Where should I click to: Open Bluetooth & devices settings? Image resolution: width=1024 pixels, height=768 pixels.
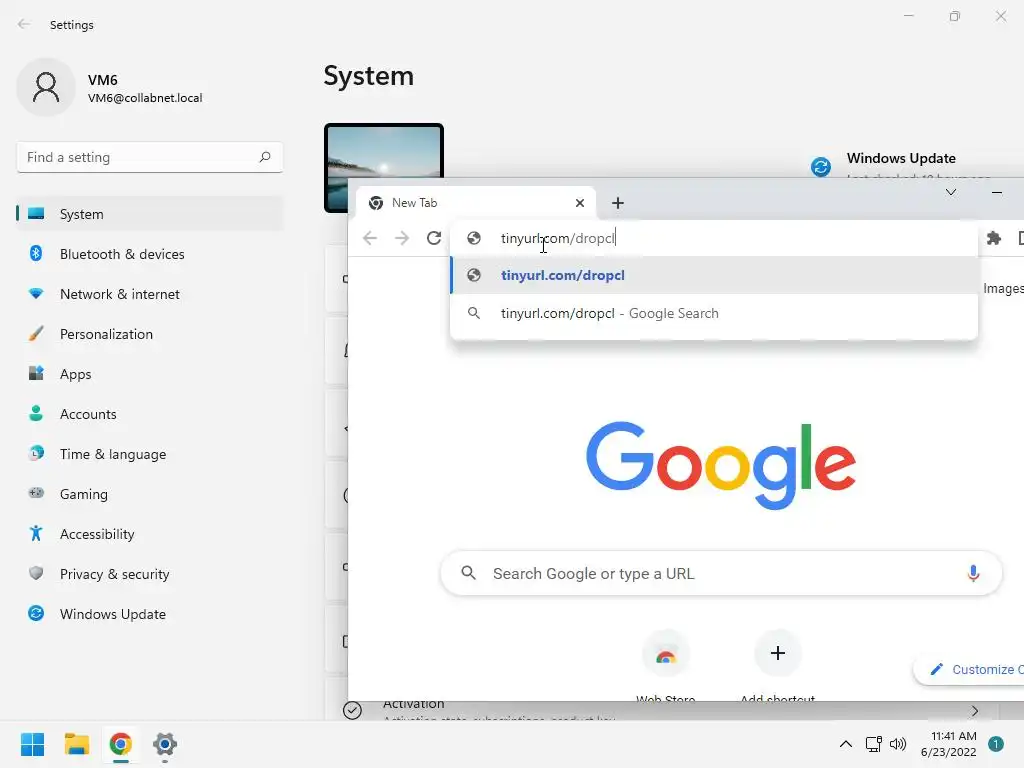pos(150,254)
